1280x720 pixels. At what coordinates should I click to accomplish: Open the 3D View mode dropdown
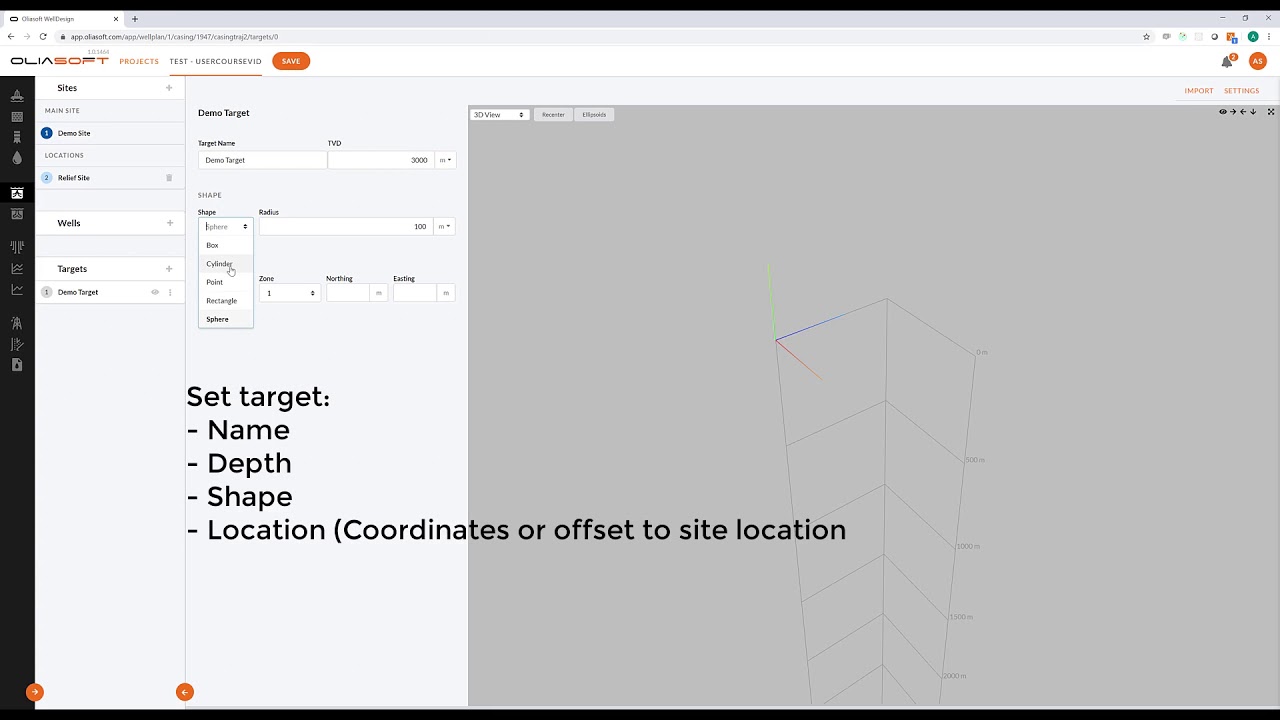[498, 115]
